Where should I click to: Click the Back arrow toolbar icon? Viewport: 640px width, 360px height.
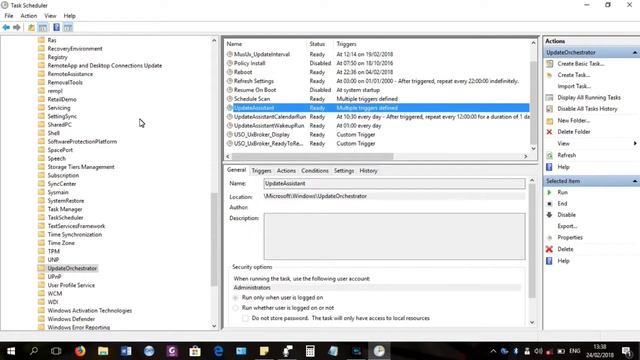click(6, 27)
